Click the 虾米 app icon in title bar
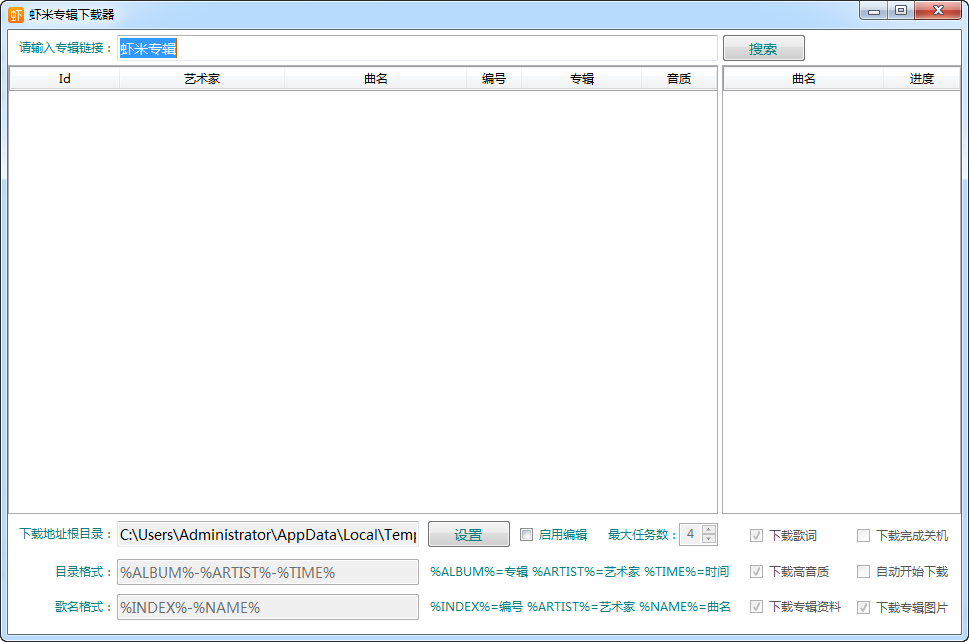 [x=15, y=14]
